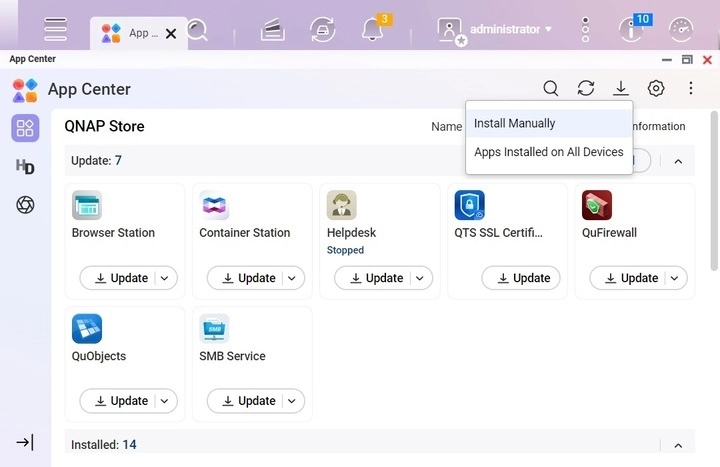Click the QuObjects name

[x=99, y=356]
